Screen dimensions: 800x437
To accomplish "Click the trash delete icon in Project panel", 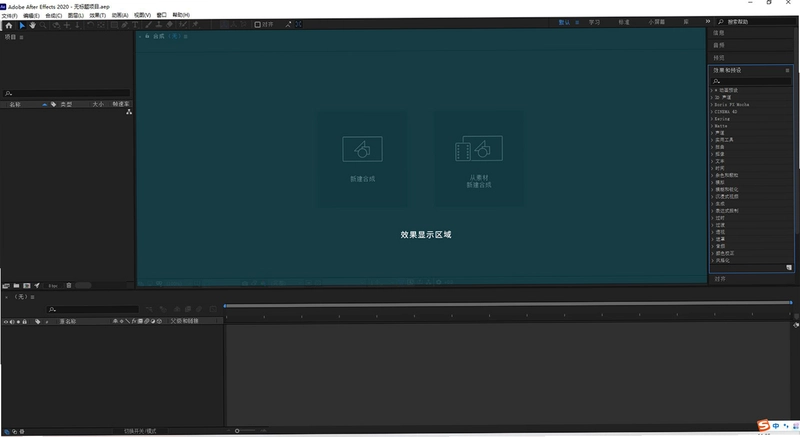I will tap(69, 286).
